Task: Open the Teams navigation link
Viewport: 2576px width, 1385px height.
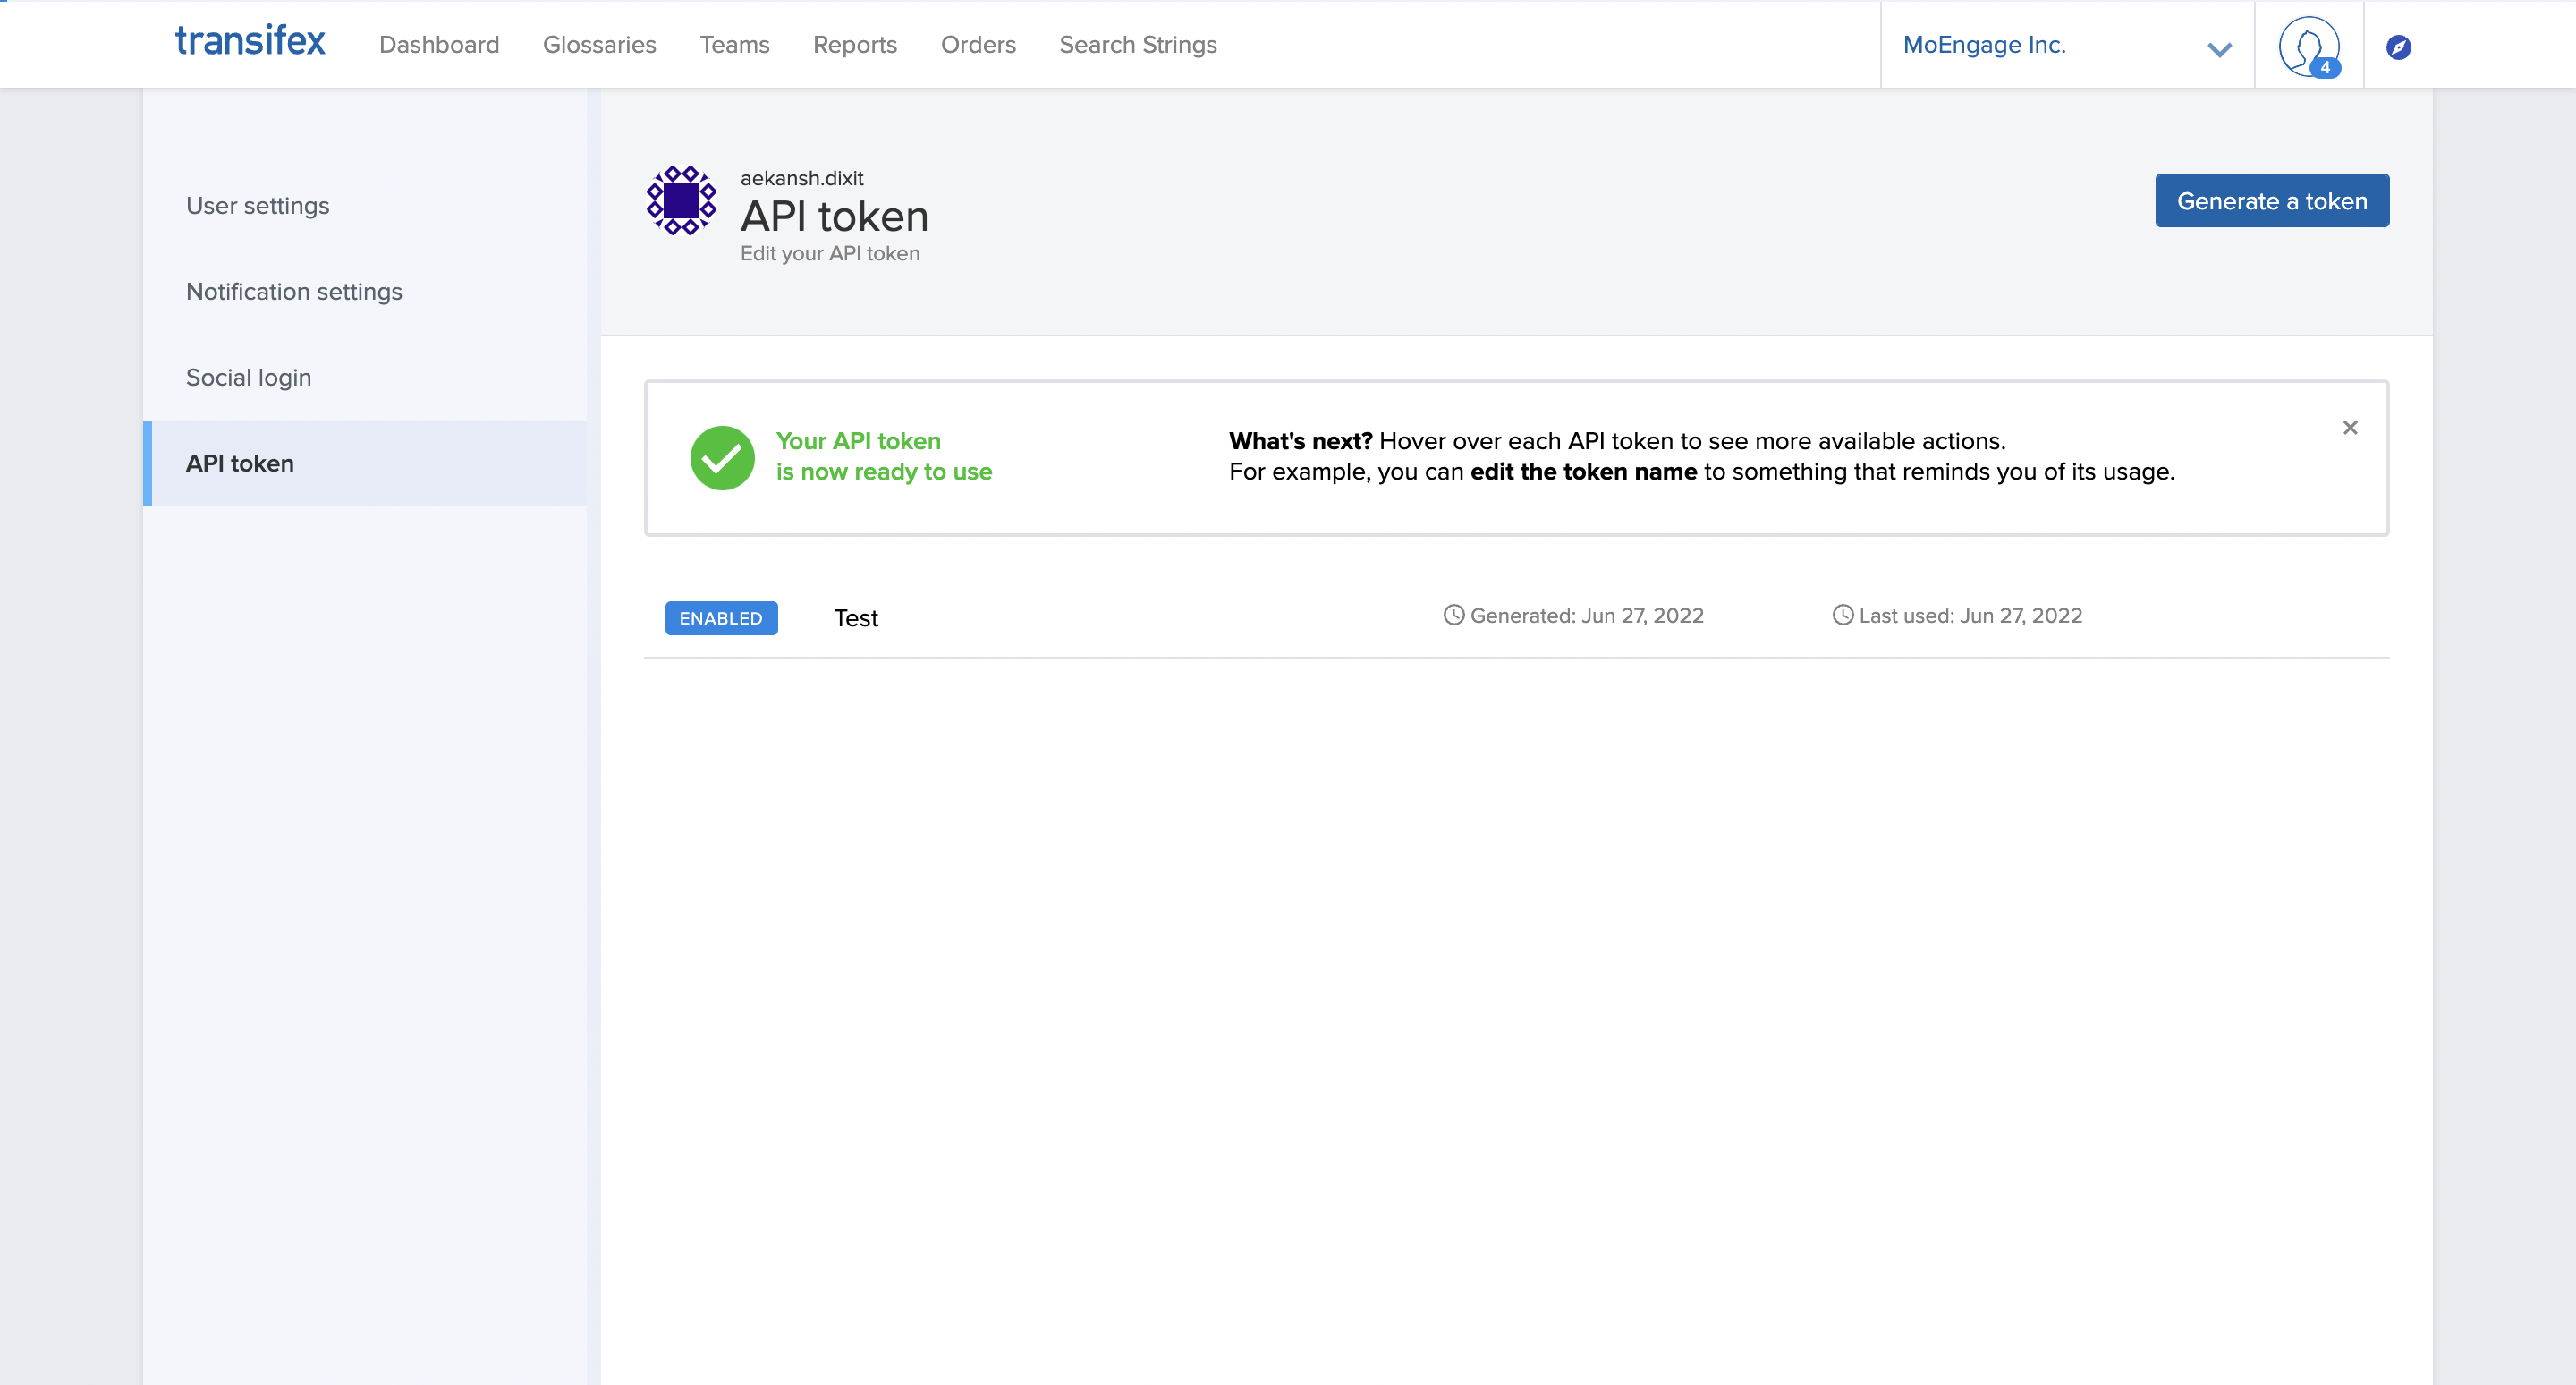Action: click(734, 45)
